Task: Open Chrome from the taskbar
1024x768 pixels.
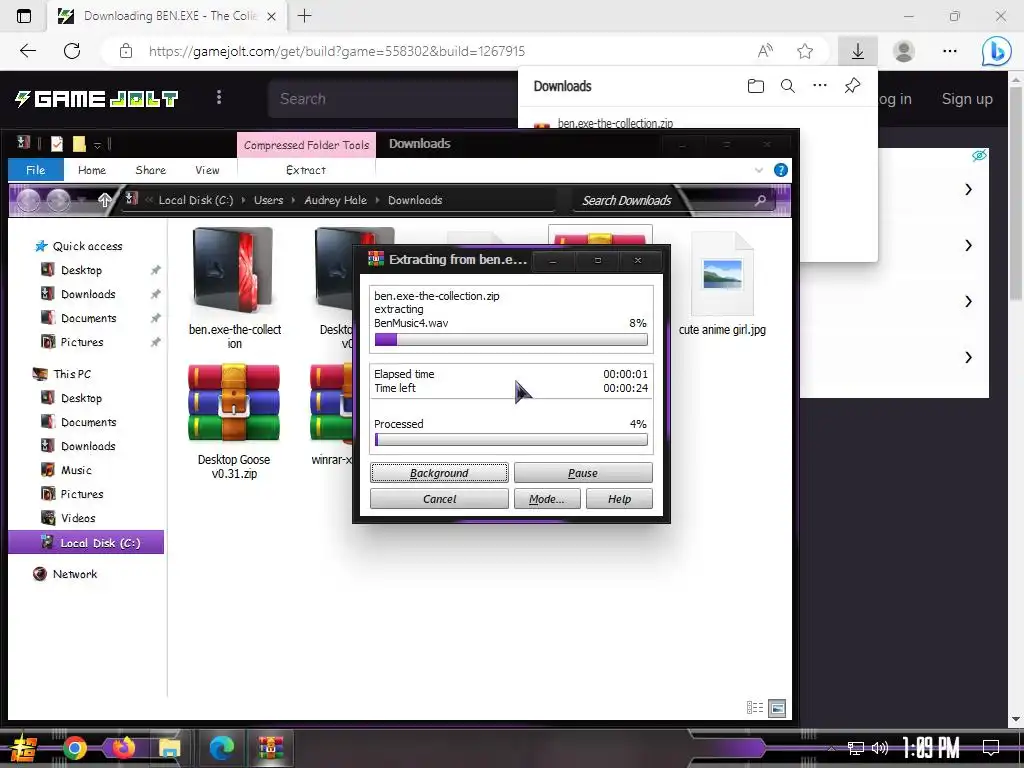Action: coord(74,748)
